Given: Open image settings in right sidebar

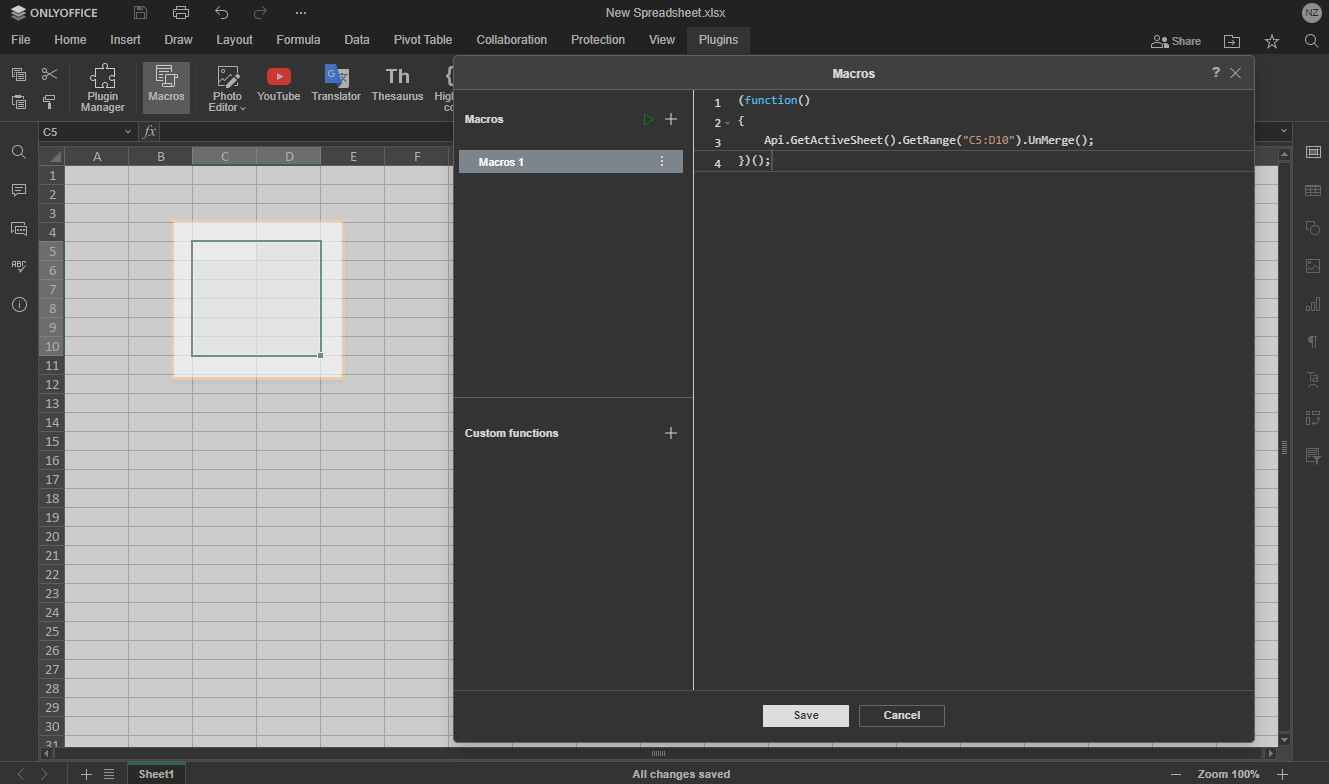Looking at the screenshot, I should [1313, 266].
